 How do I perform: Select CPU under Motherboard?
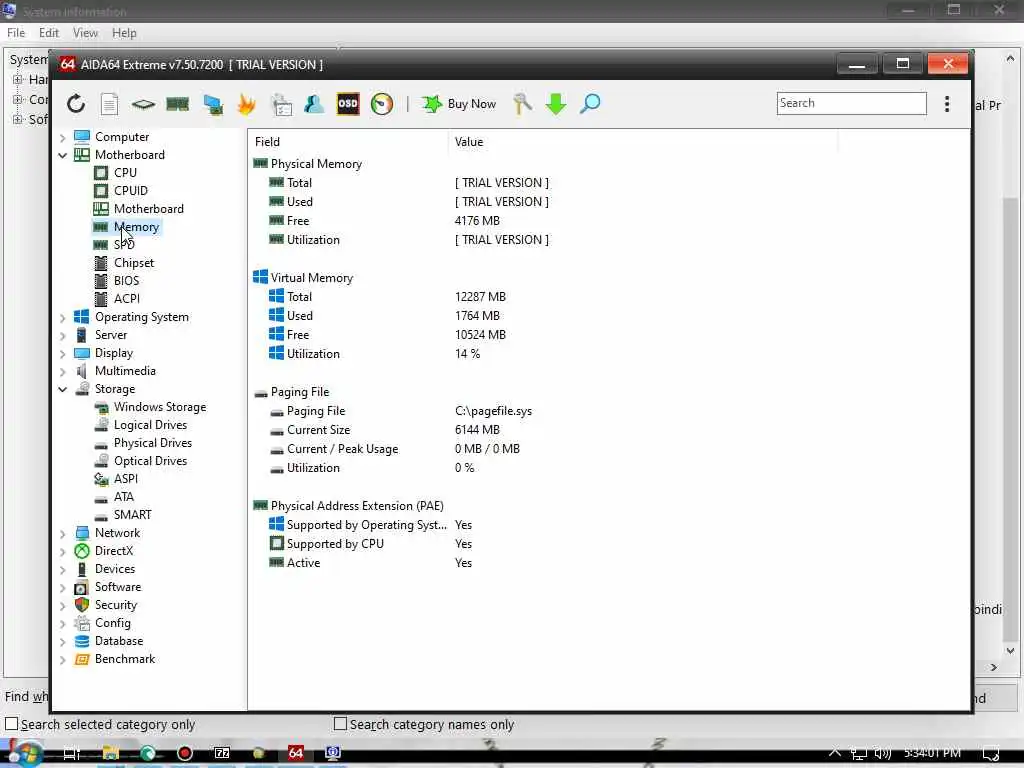[x=125, y=172]
